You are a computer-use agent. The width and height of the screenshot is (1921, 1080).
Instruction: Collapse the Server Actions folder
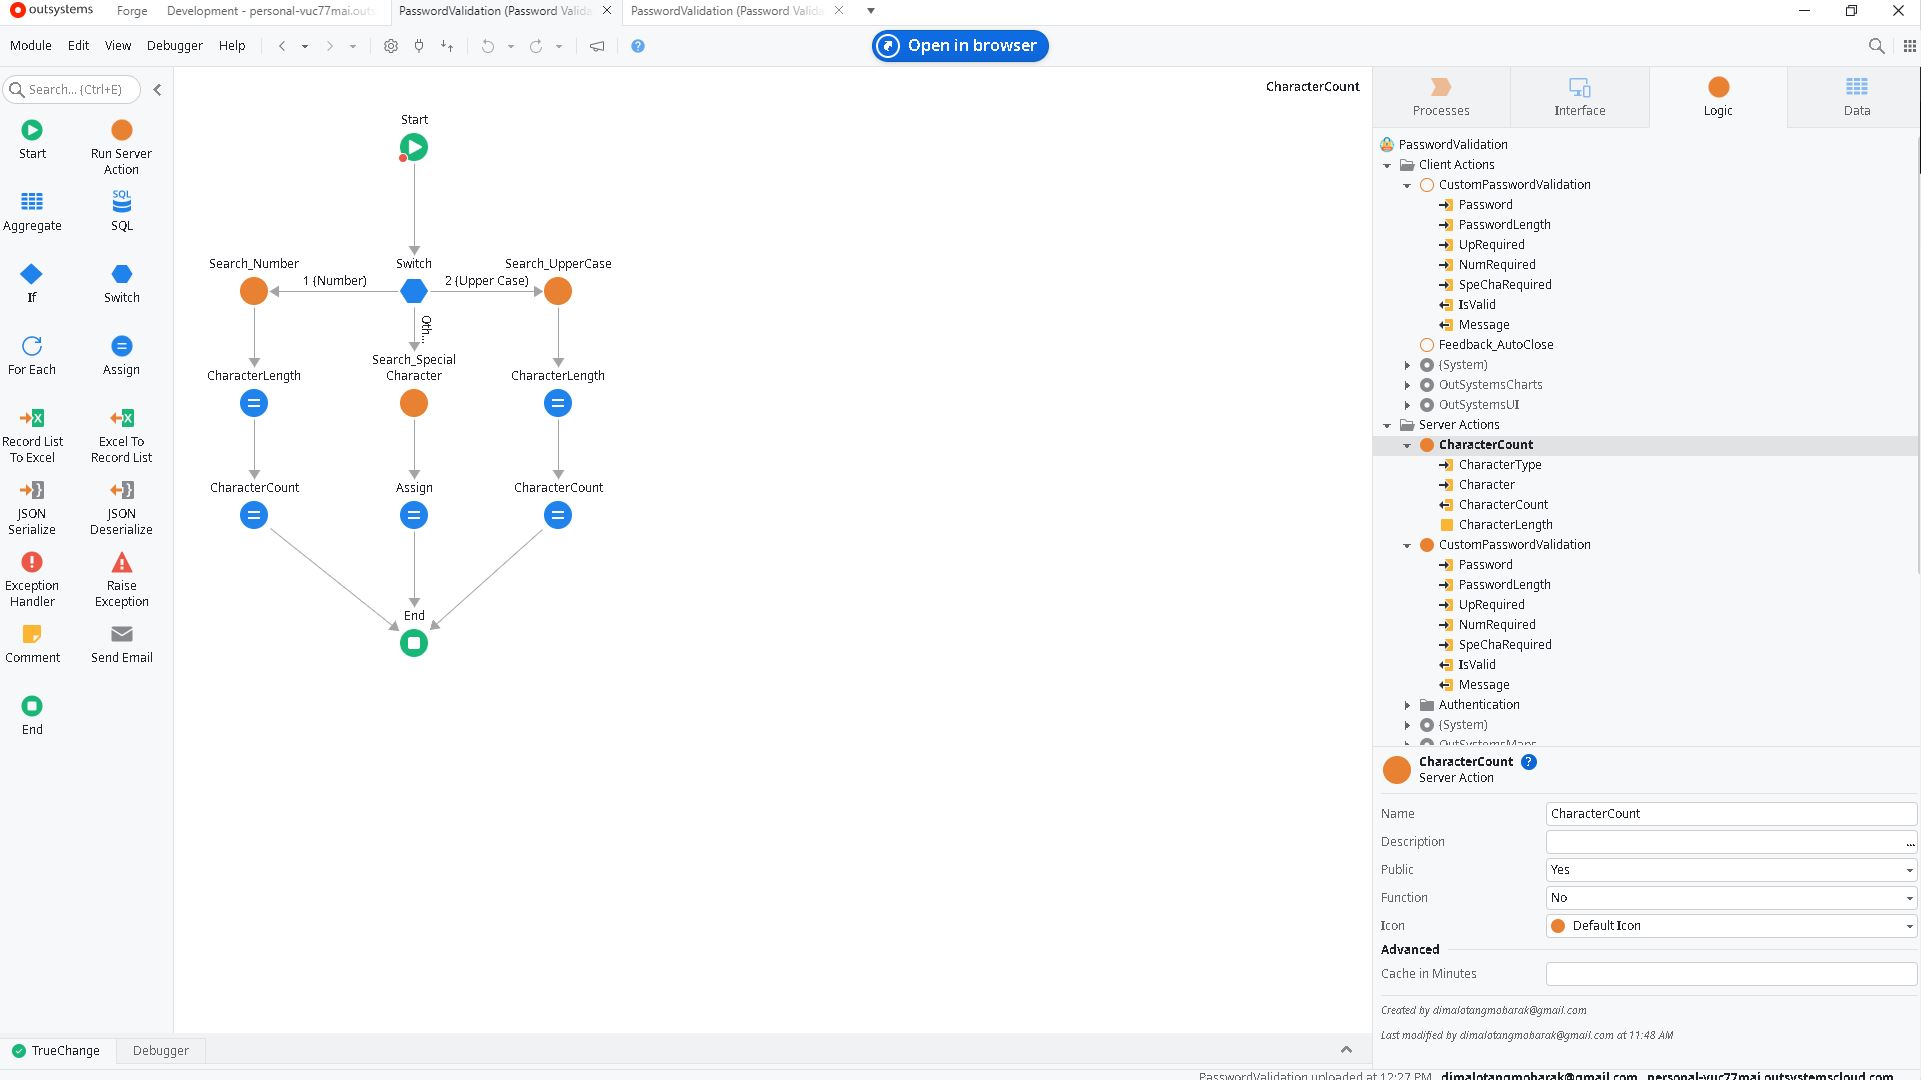pos(1387,425)
